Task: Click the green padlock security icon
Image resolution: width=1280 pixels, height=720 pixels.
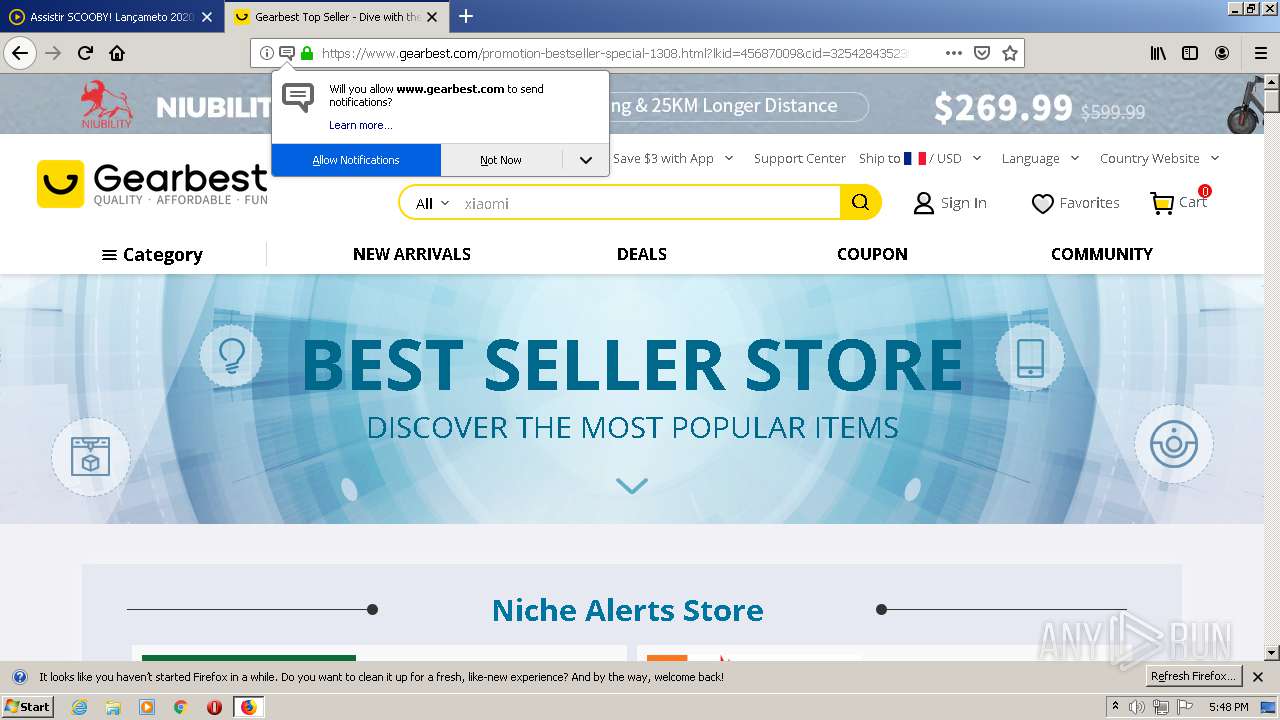Action: coord(307,53)
